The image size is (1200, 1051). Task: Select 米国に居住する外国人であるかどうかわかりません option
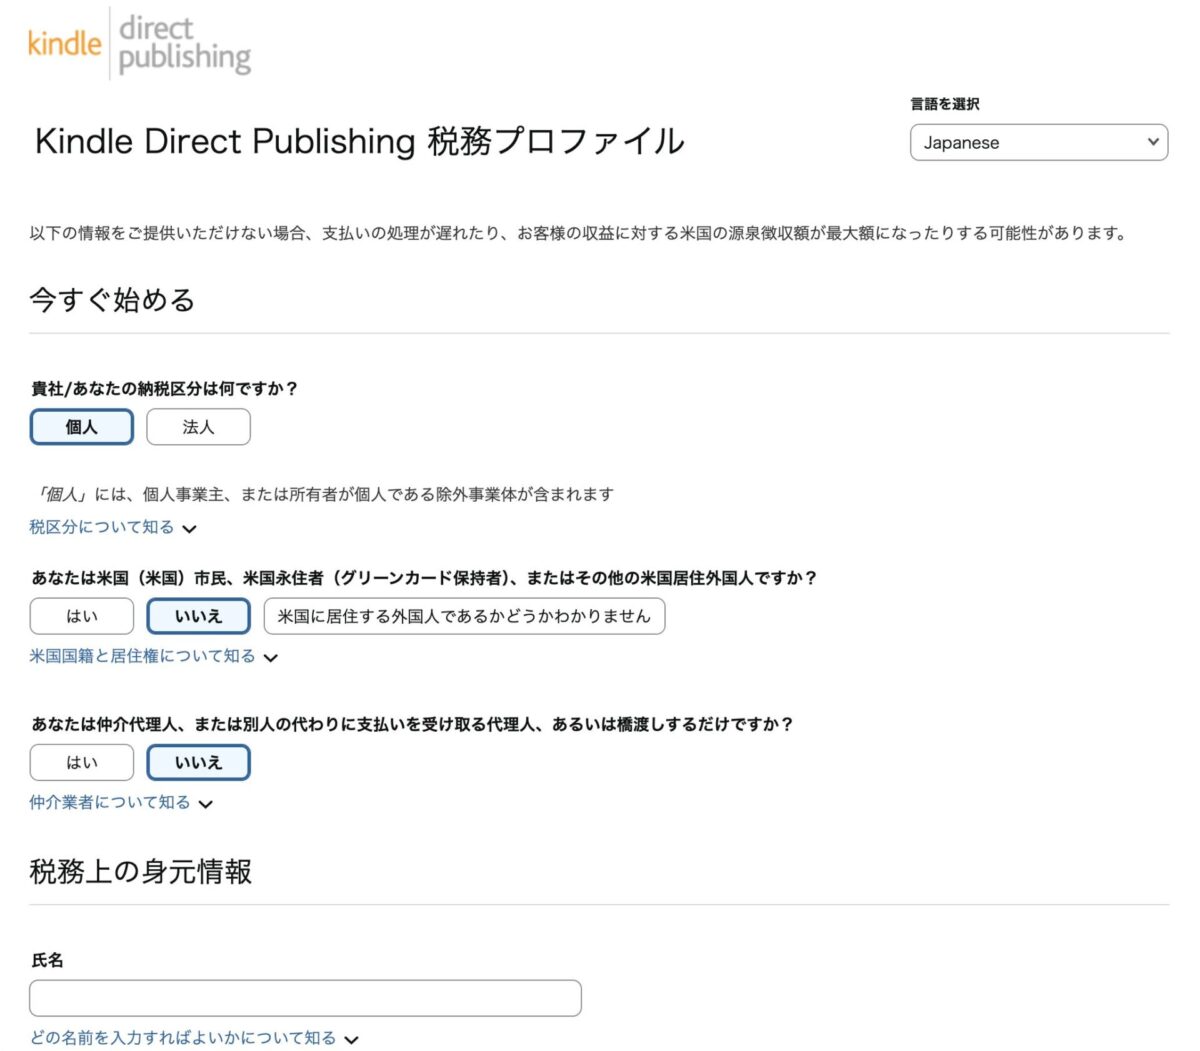[x=464, y=616]
